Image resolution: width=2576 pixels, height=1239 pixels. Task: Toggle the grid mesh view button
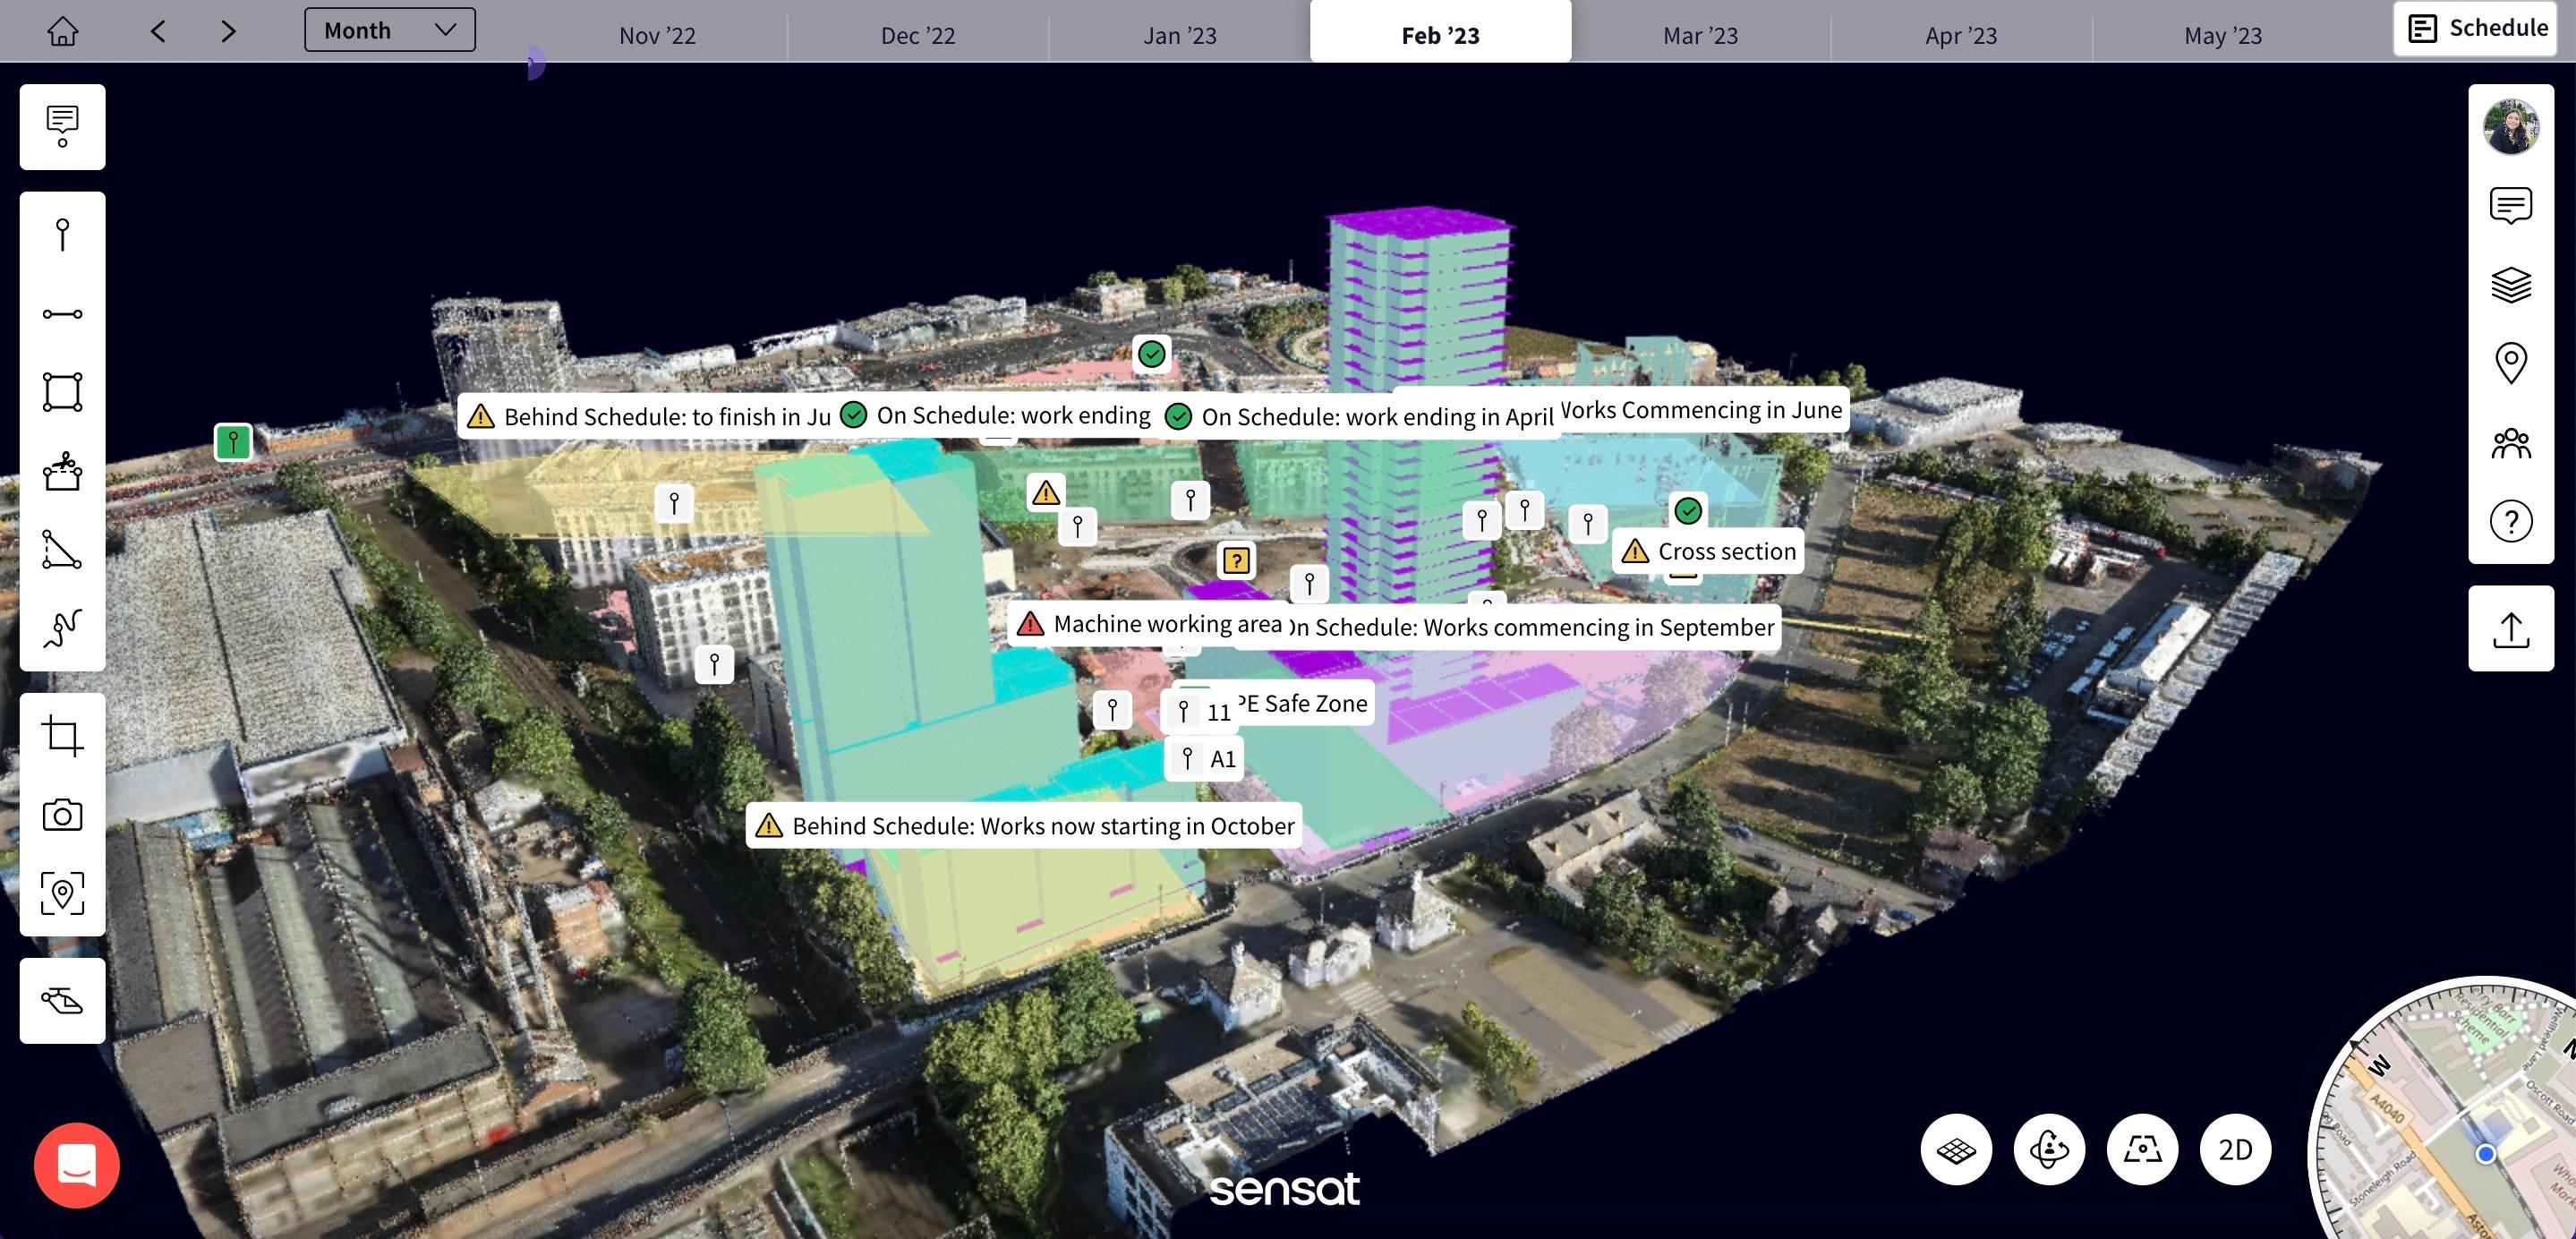[x=1956, y=1150]
